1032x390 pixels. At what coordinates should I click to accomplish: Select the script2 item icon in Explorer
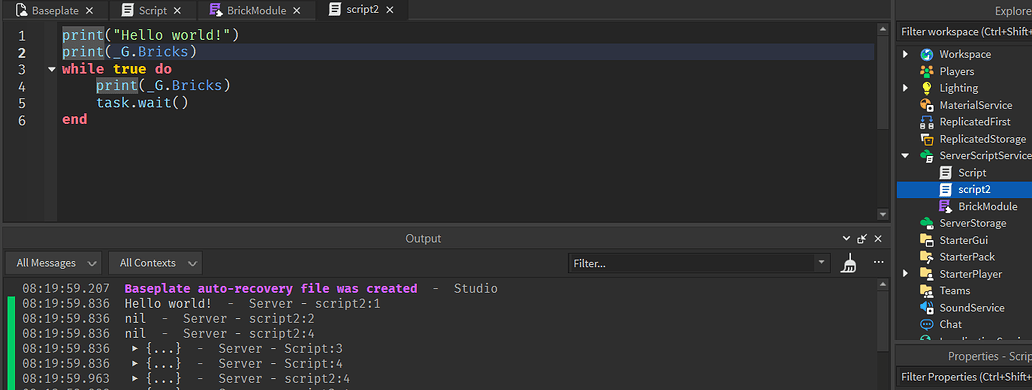pyautogui.click(x=946, y=189)
